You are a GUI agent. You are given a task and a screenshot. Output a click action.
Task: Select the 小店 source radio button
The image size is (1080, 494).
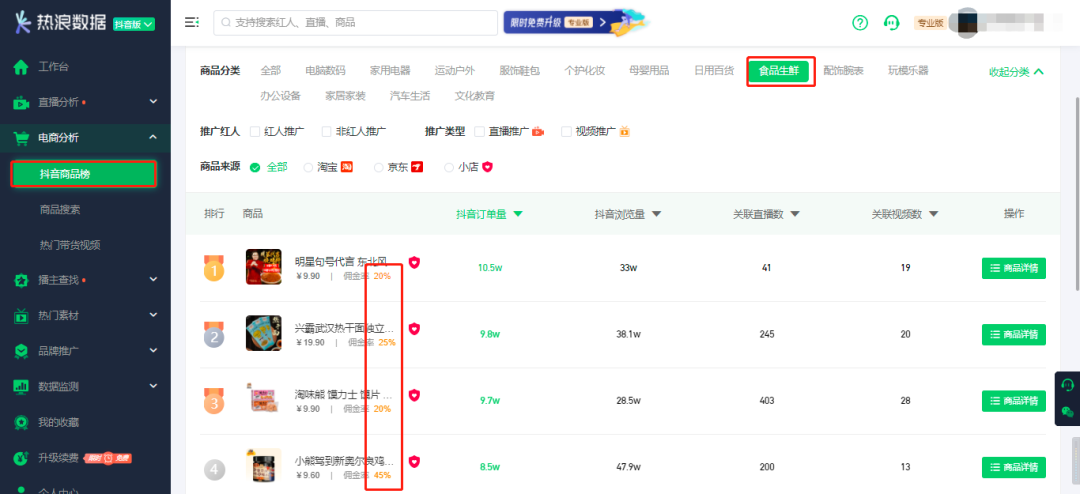(449, 167)
